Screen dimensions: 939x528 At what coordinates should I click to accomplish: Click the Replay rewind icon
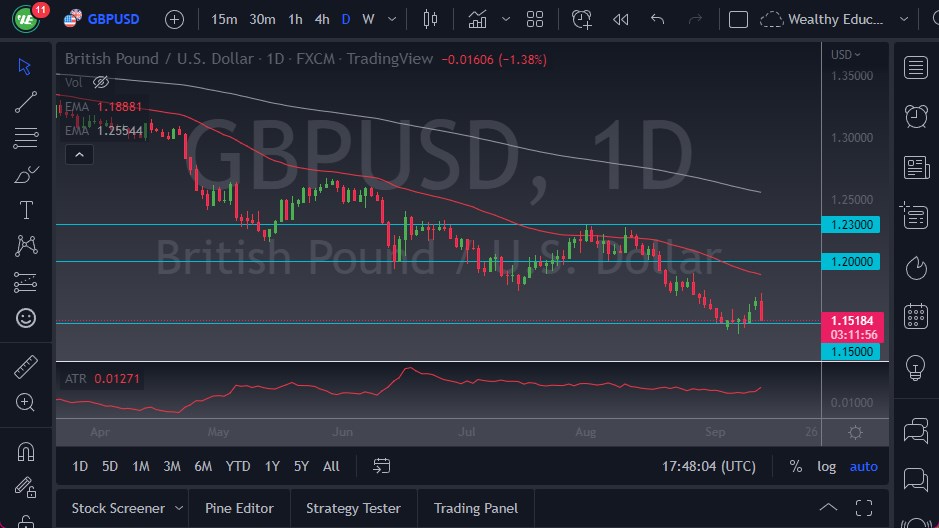621,19
